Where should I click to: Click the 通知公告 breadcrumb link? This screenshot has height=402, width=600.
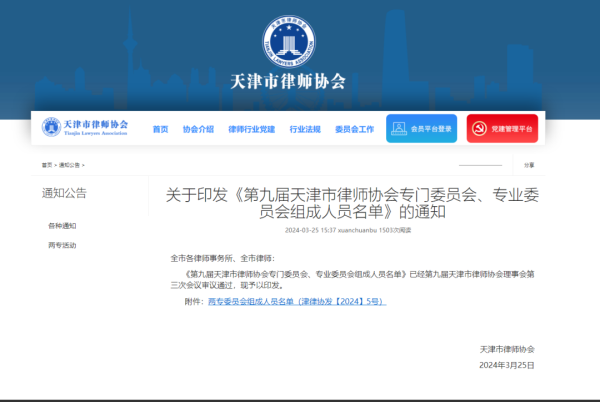point(69,165)
